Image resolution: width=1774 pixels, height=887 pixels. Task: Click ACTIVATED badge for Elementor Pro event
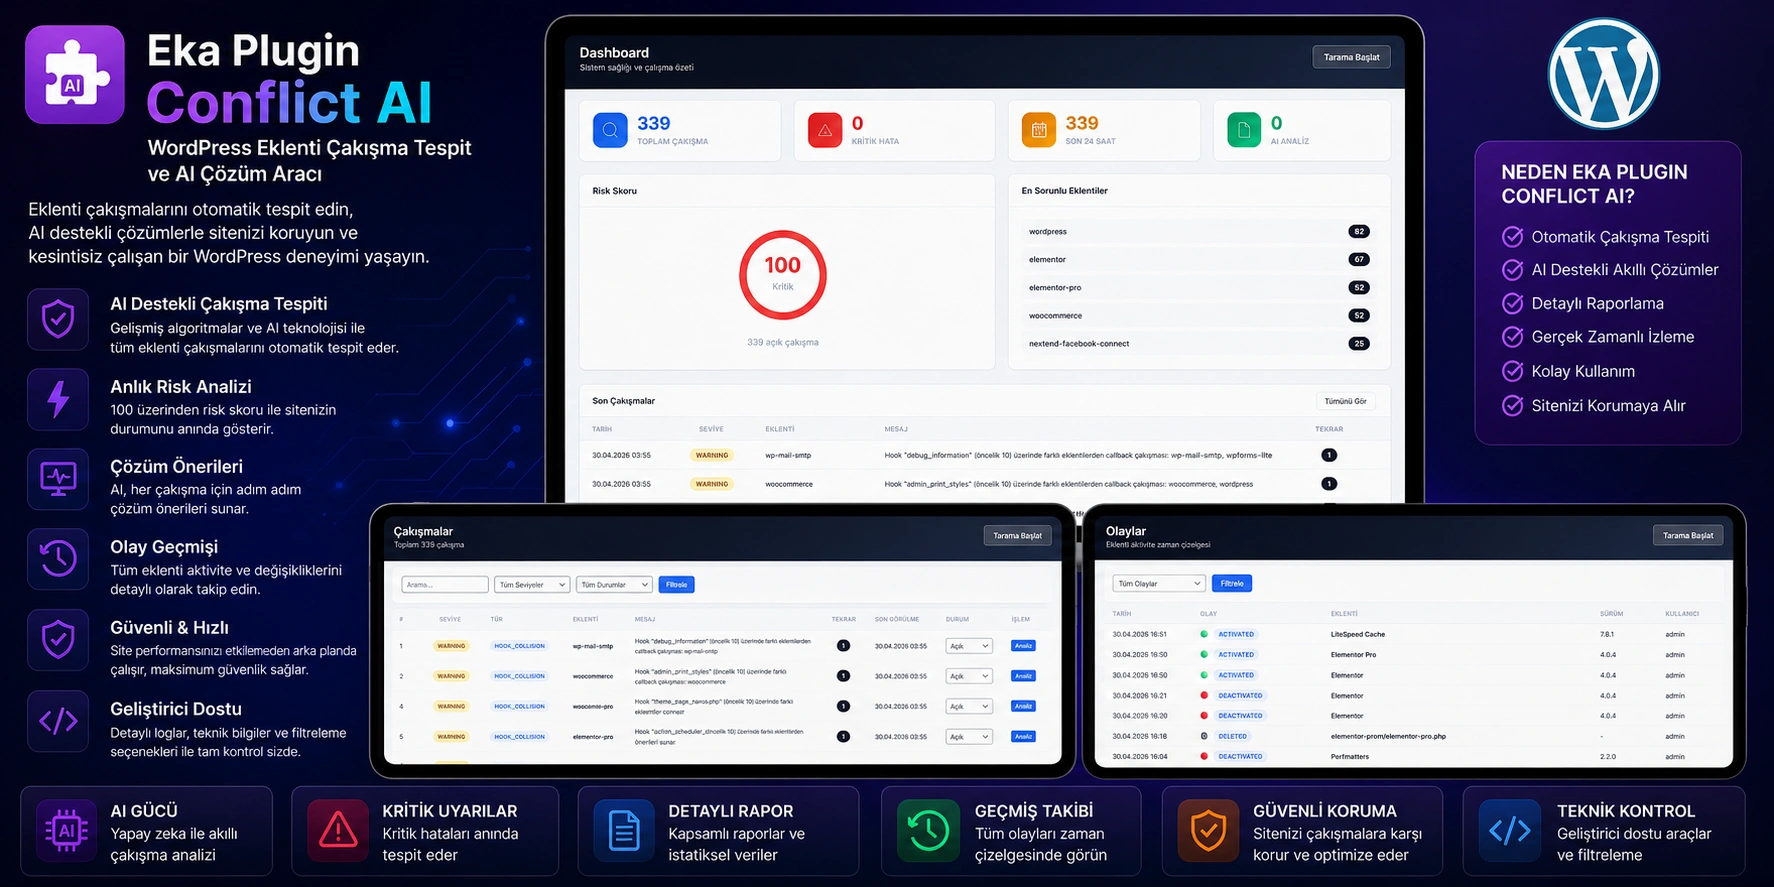1236,655
